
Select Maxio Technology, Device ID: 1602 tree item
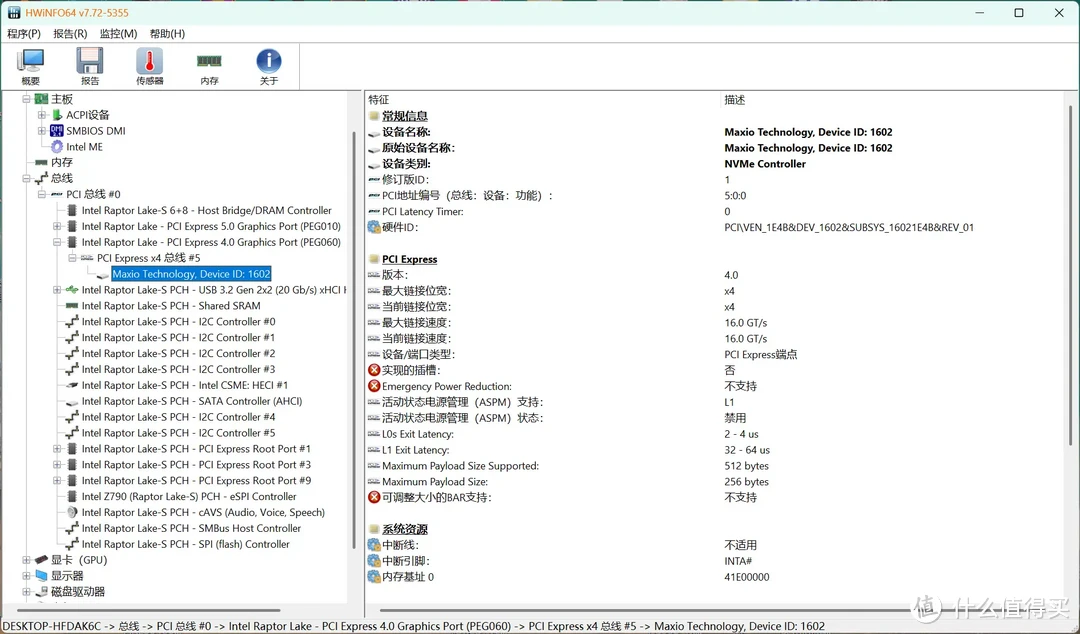pyautogui.click(x=191, y=274)
